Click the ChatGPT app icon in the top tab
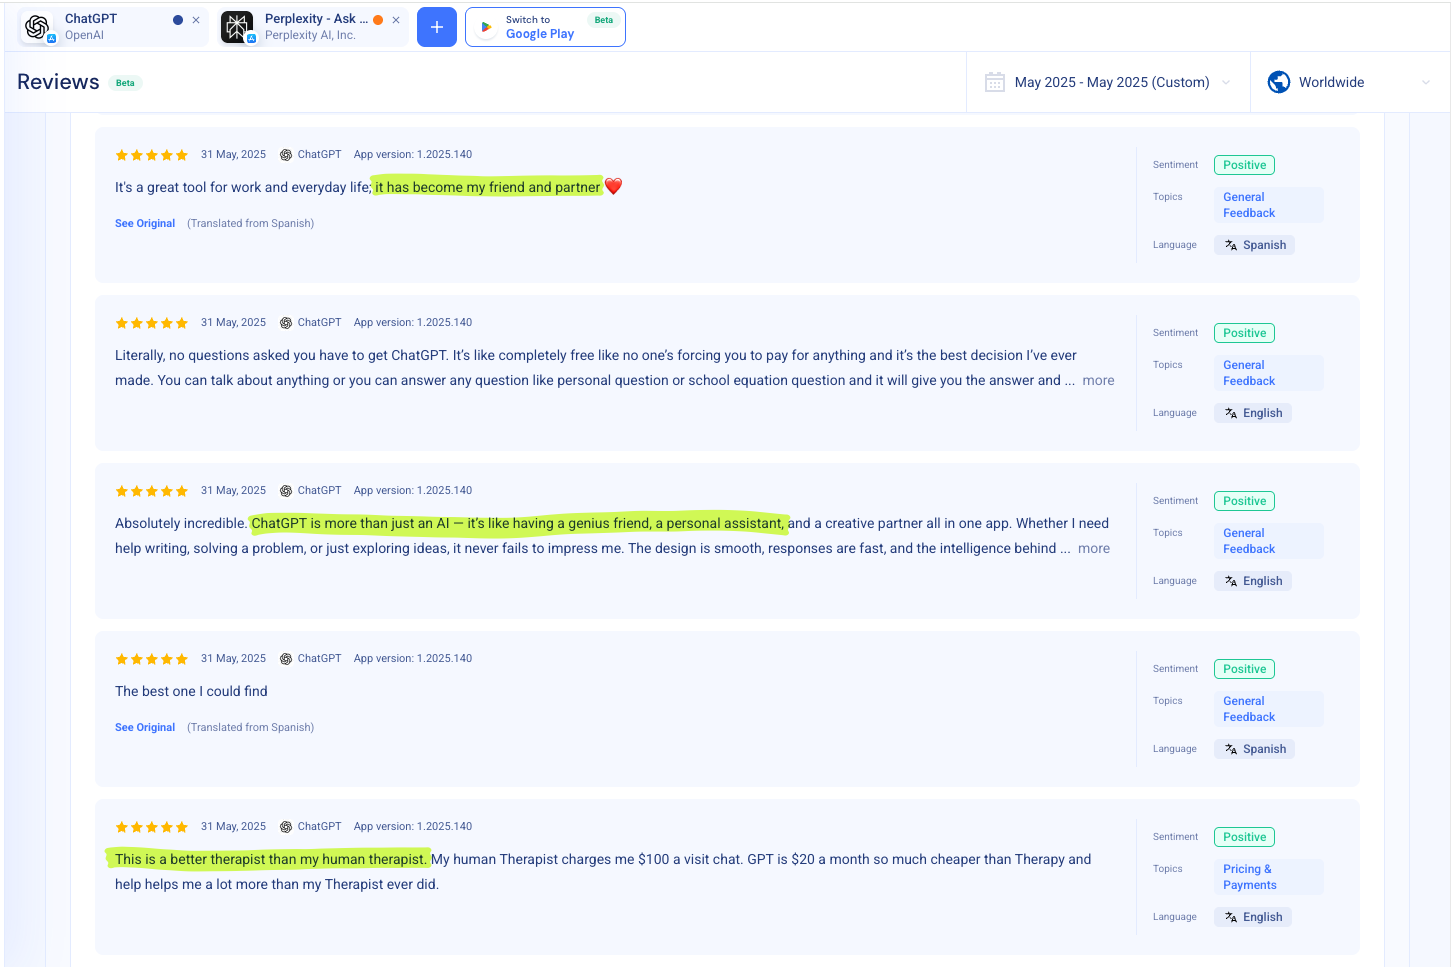 pos(38,27)
